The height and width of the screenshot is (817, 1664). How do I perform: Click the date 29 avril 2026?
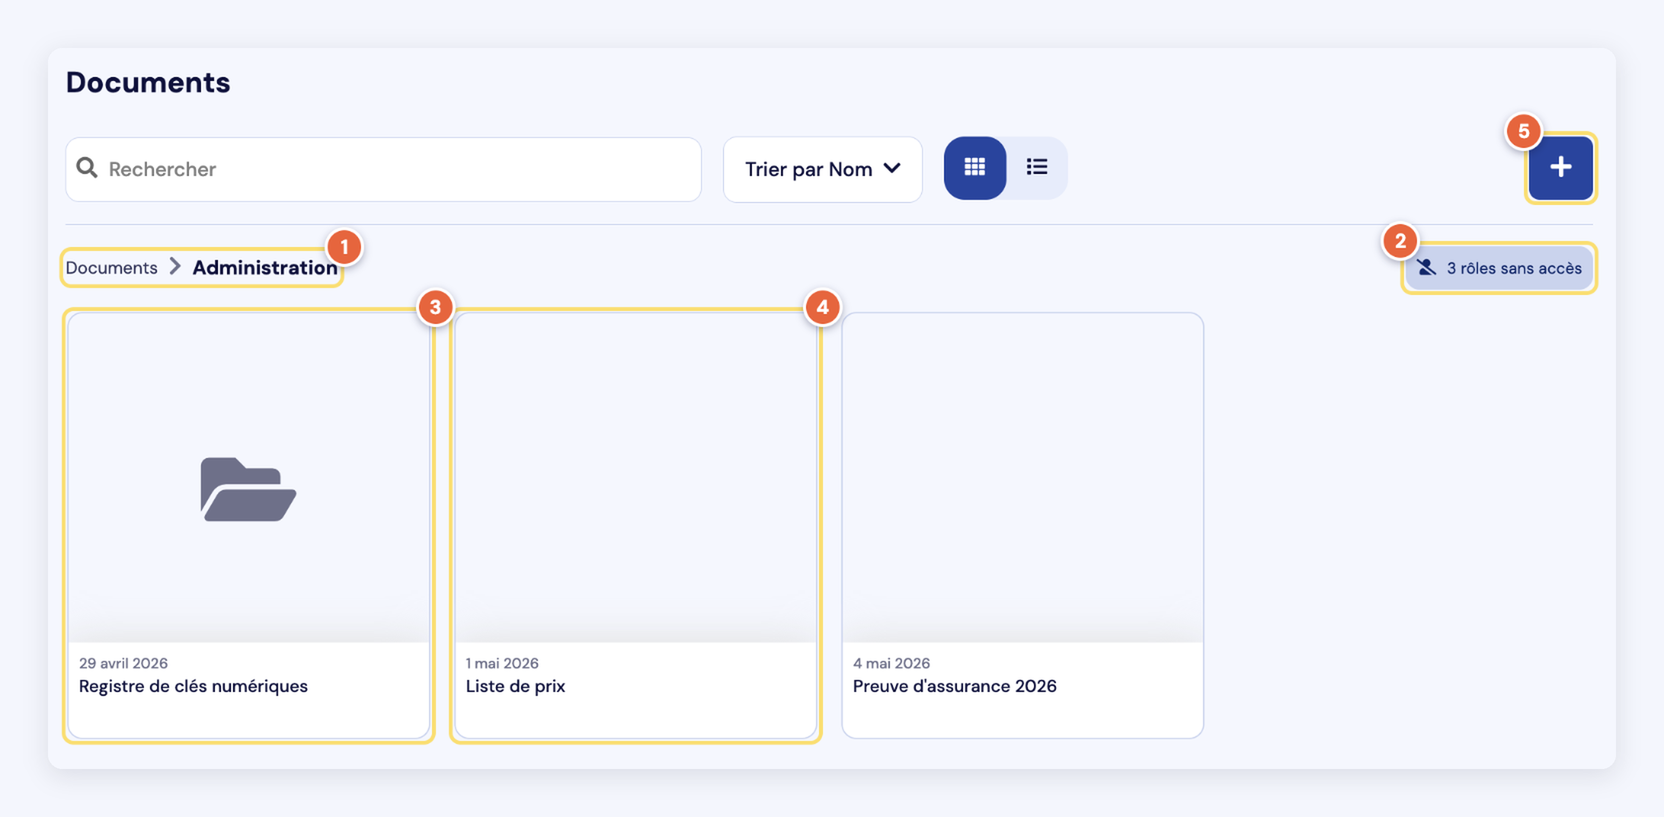tap(123, 663)
